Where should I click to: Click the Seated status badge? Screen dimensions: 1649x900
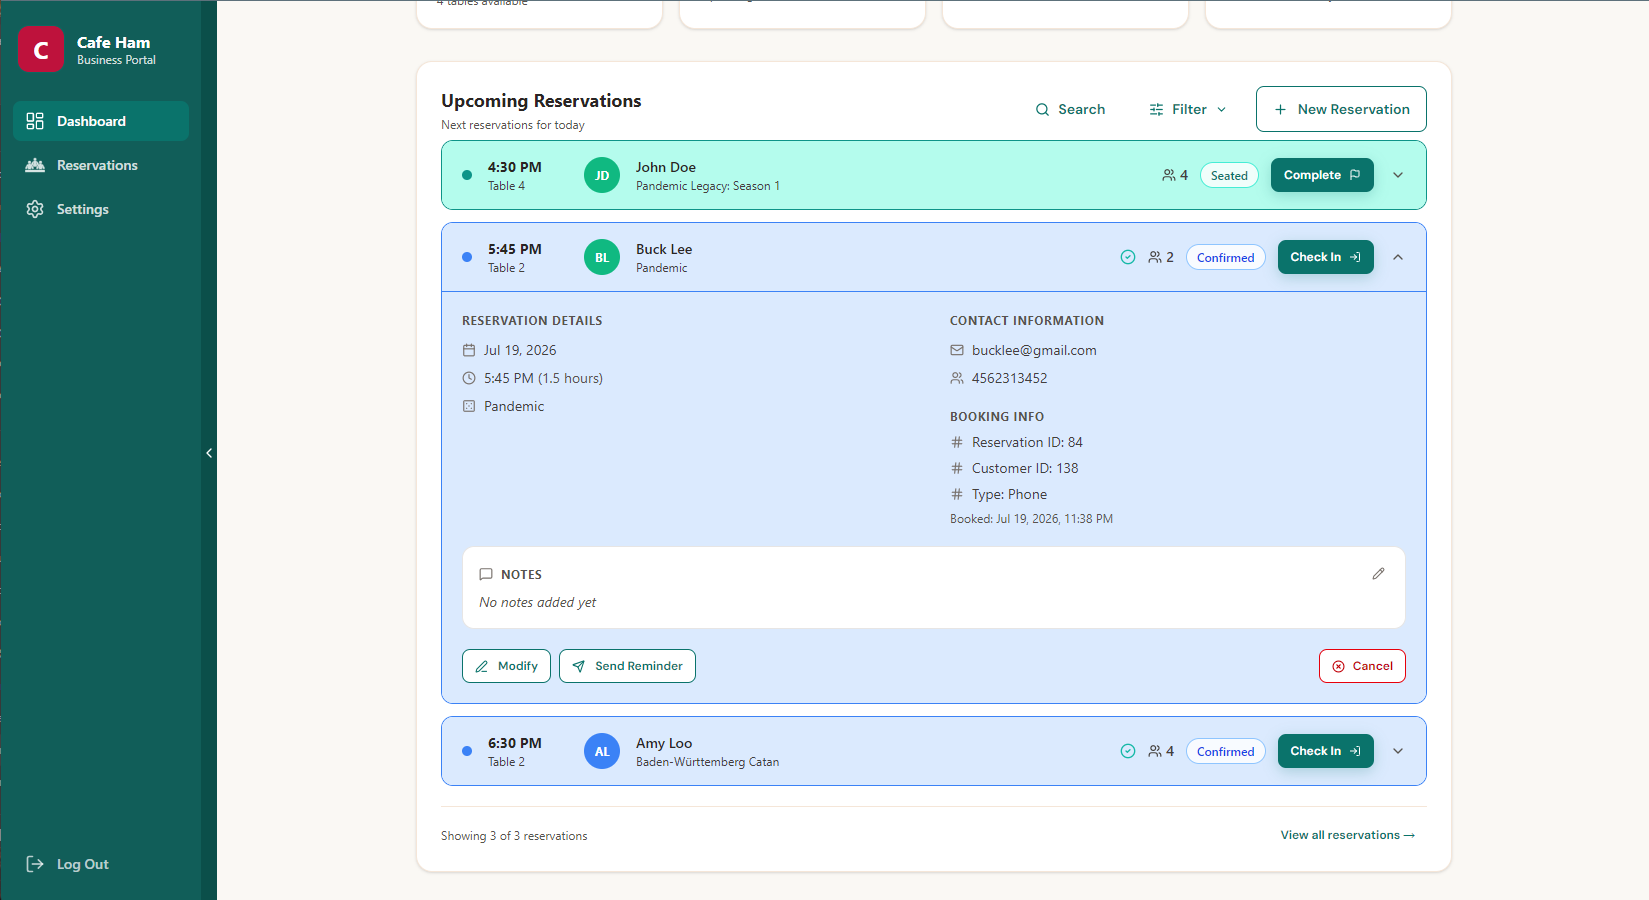coord(1229,175)
